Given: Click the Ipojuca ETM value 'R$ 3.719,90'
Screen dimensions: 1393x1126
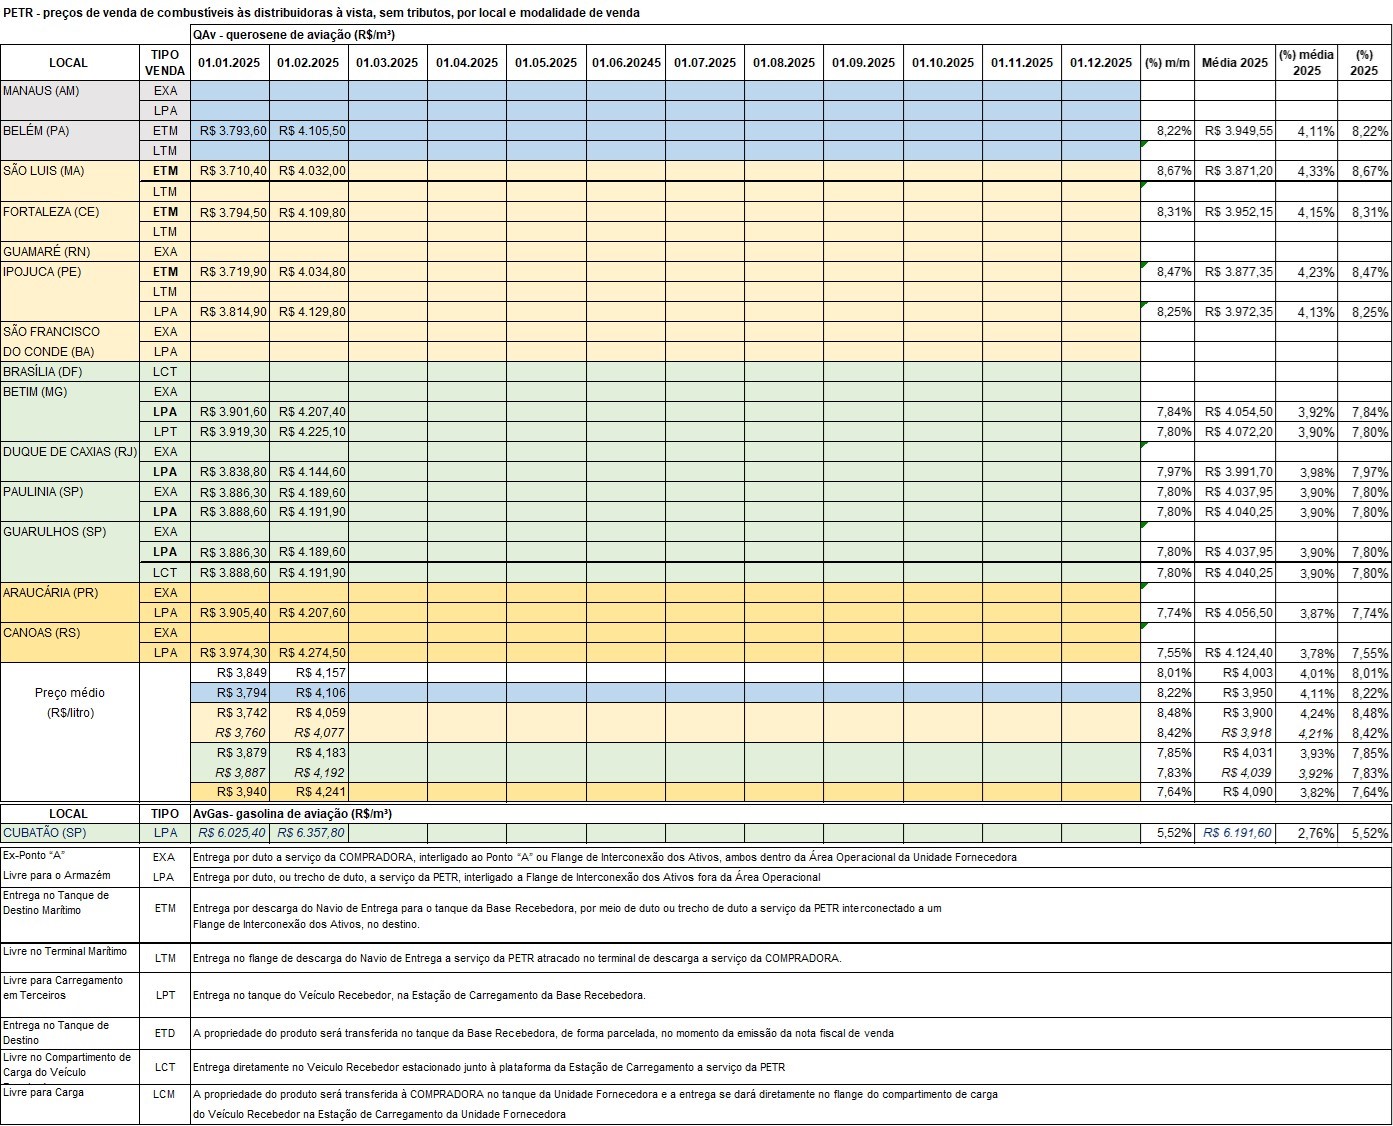Looking at the screenshot, I should 230,272.
